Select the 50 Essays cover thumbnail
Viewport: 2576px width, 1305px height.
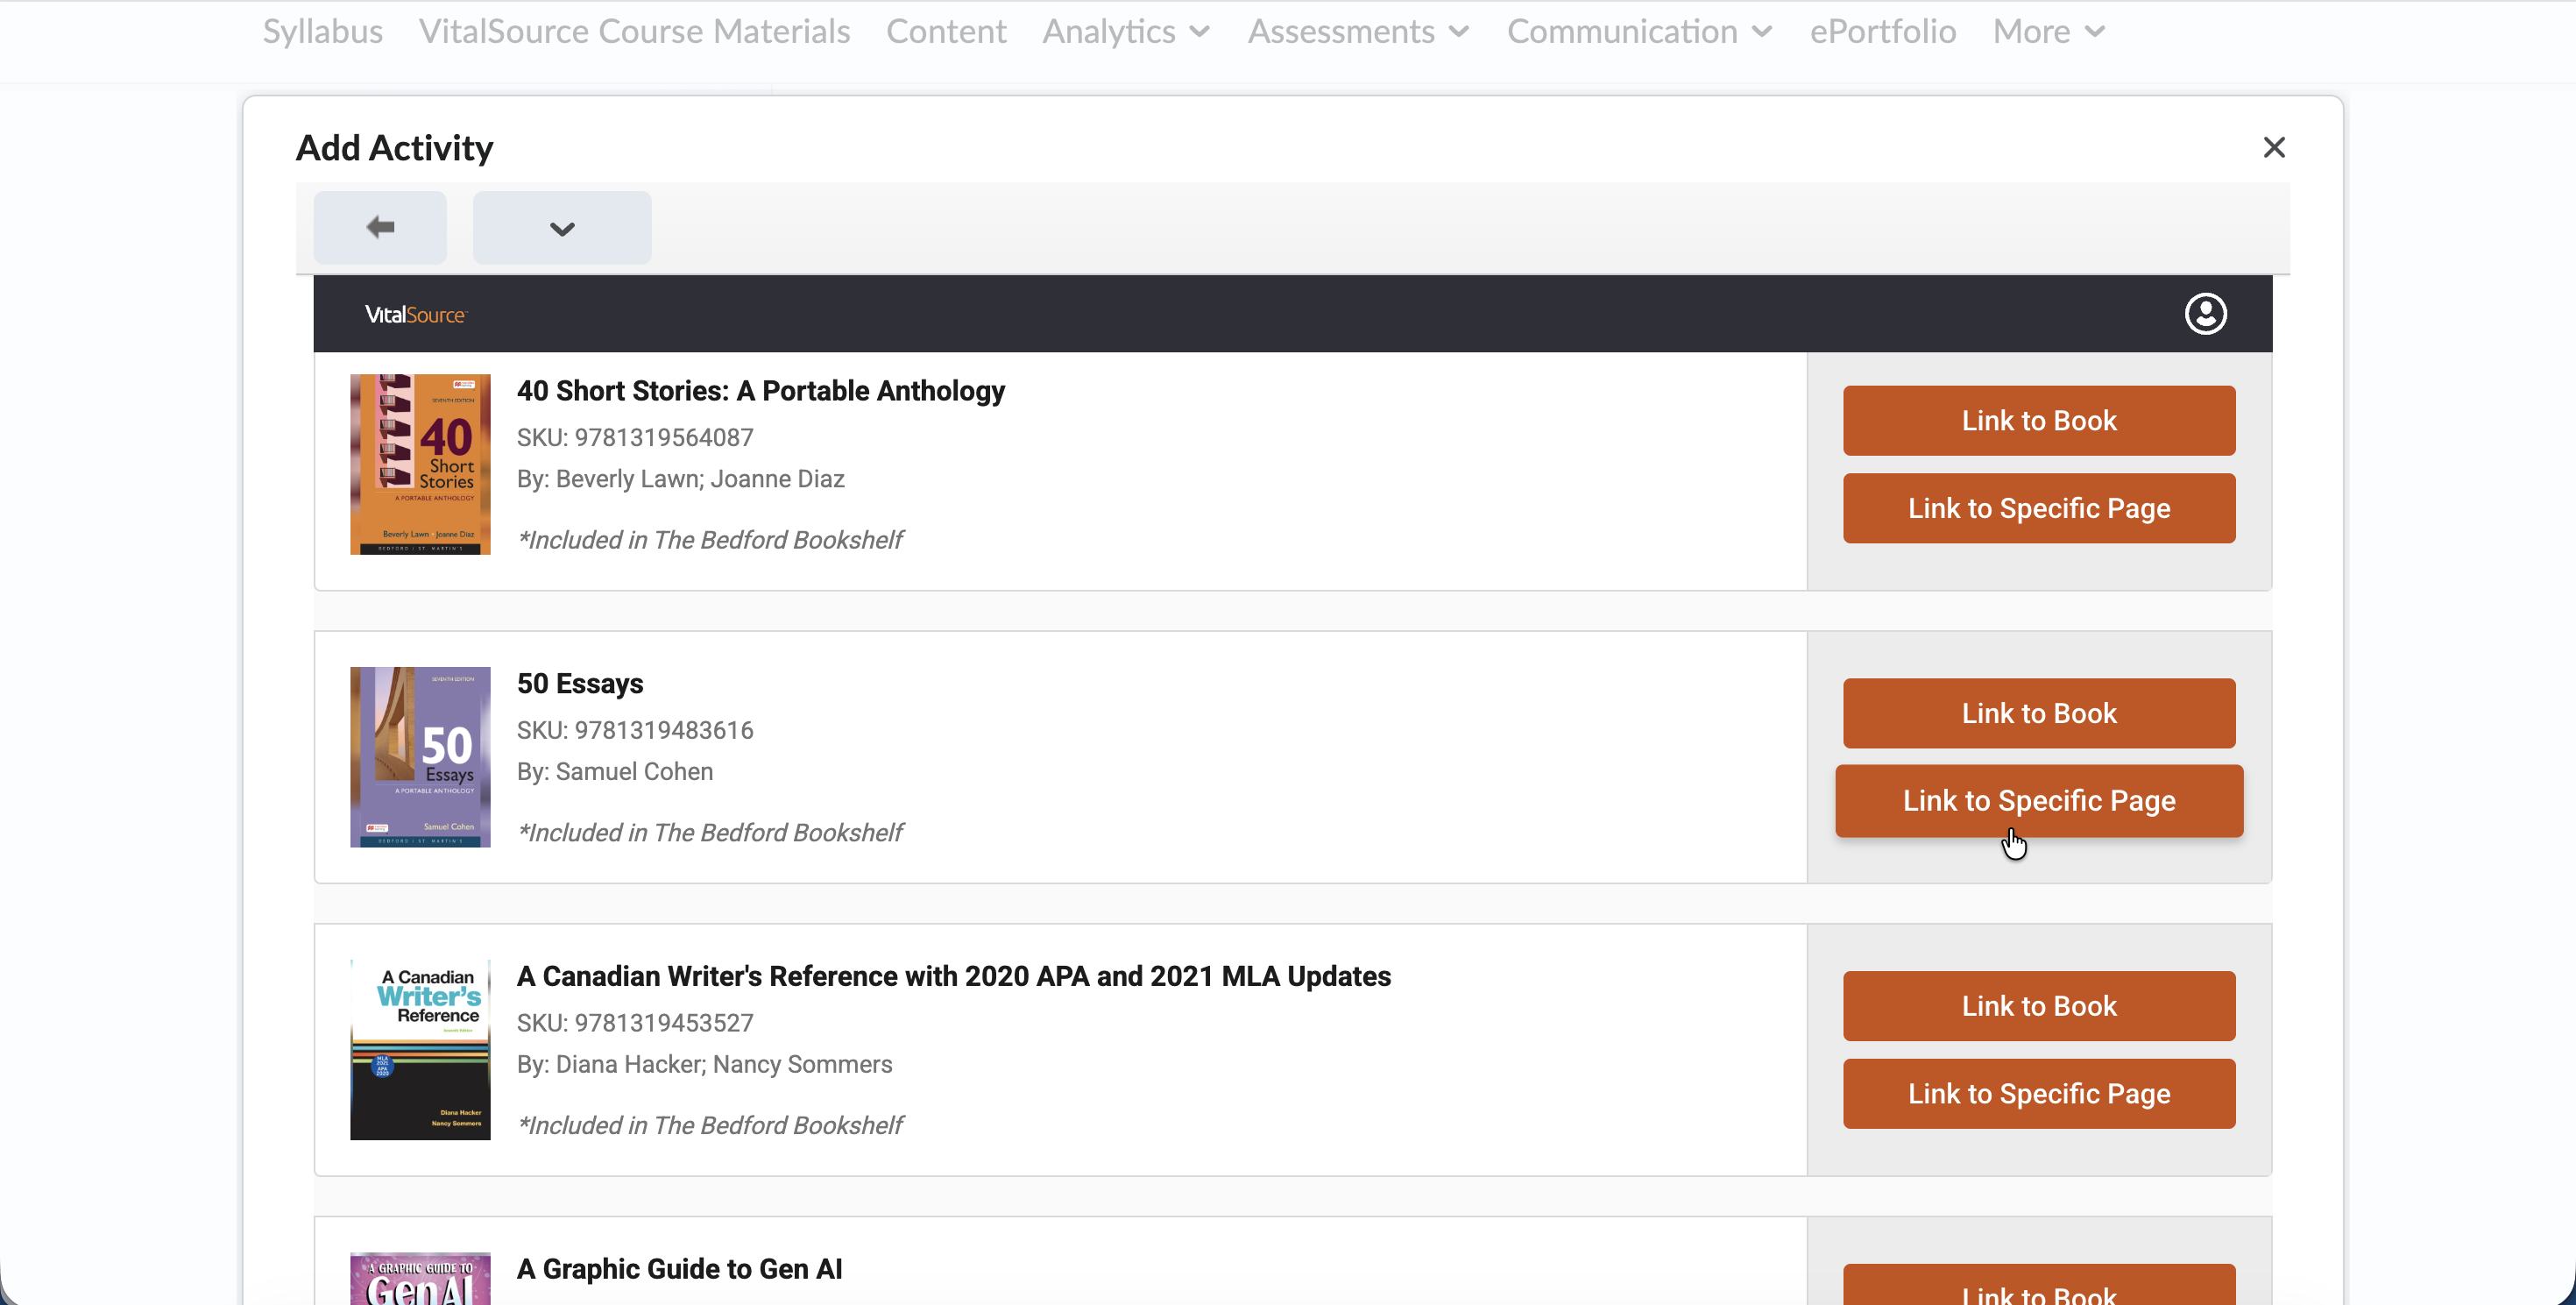pyautogui.click(x=420, y=757)
